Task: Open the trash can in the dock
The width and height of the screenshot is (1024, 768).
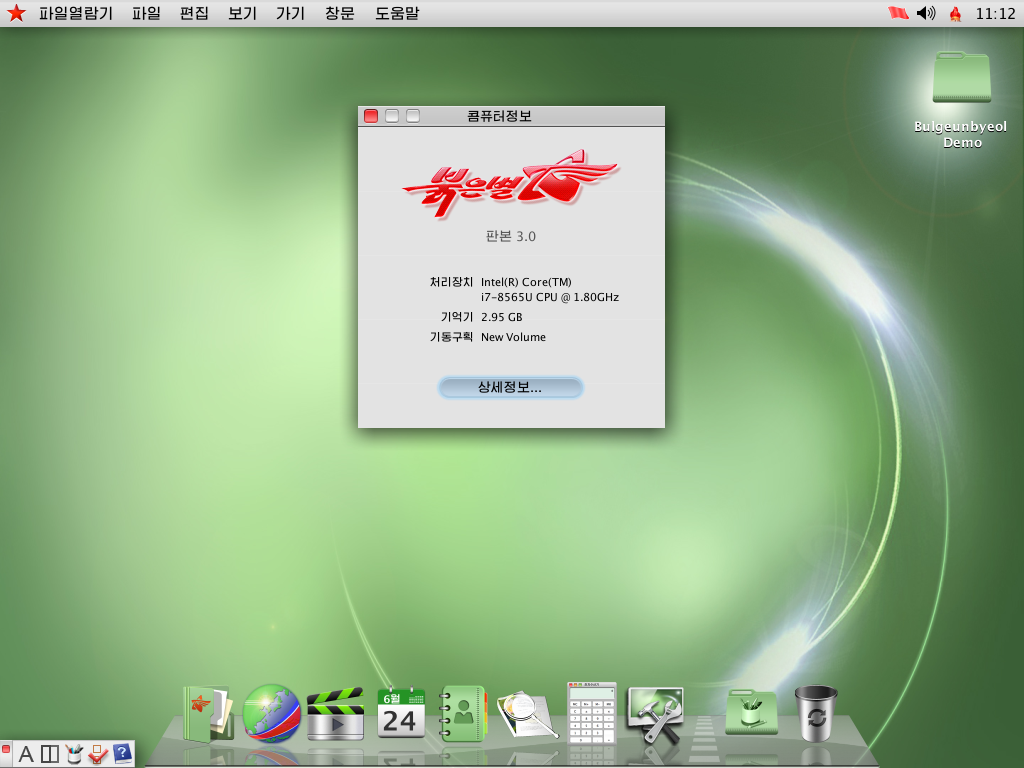Action: click(816, 713)
